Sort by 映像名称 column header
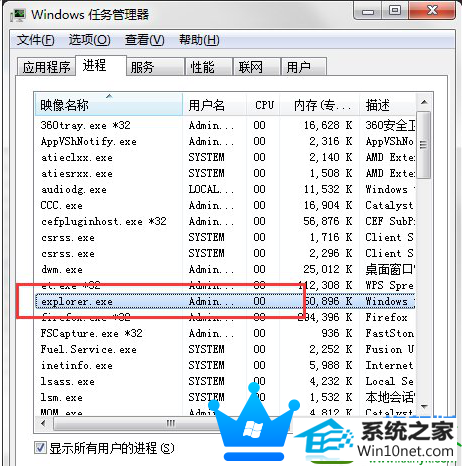Screen dimensions: 462x466 (109, 105)
